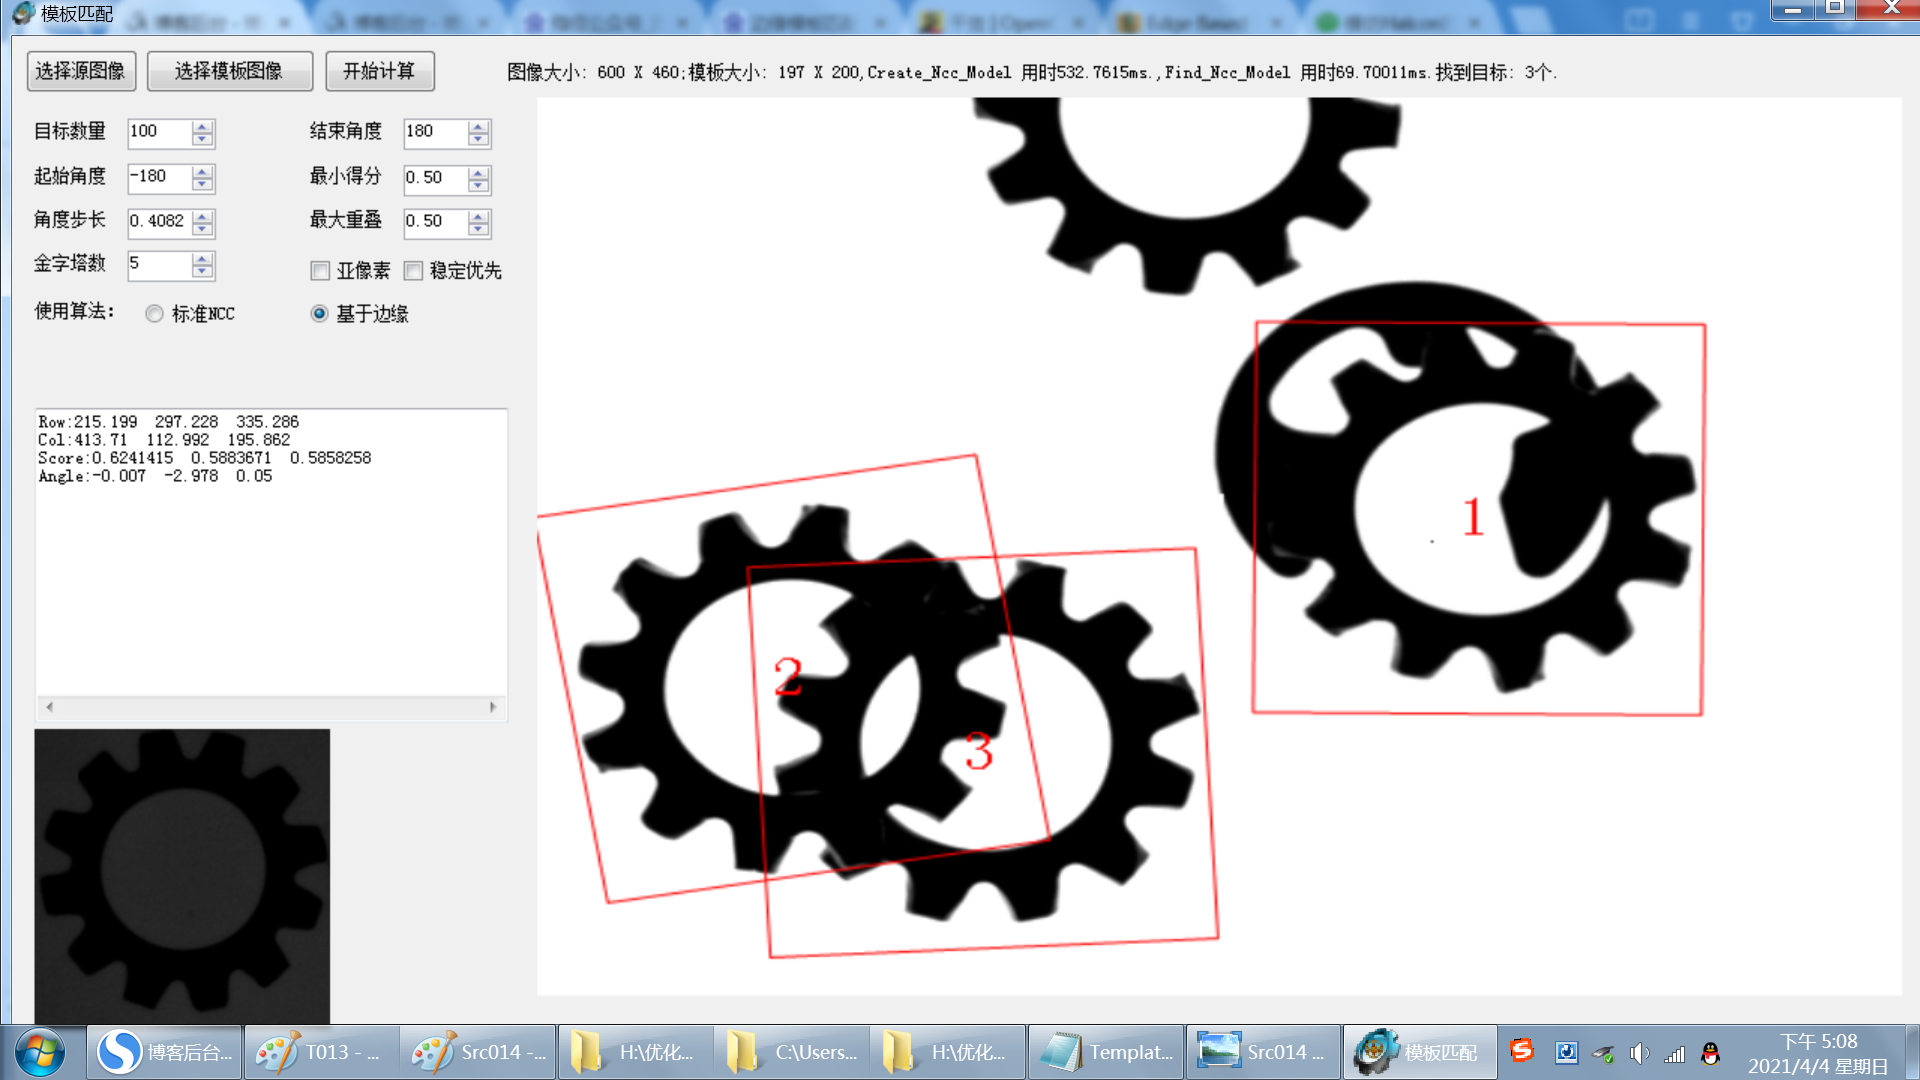Screen dimensions: 1920x1080
Task: Click the results box horizontal scrollbar right arrow
Action: point(493,707)
